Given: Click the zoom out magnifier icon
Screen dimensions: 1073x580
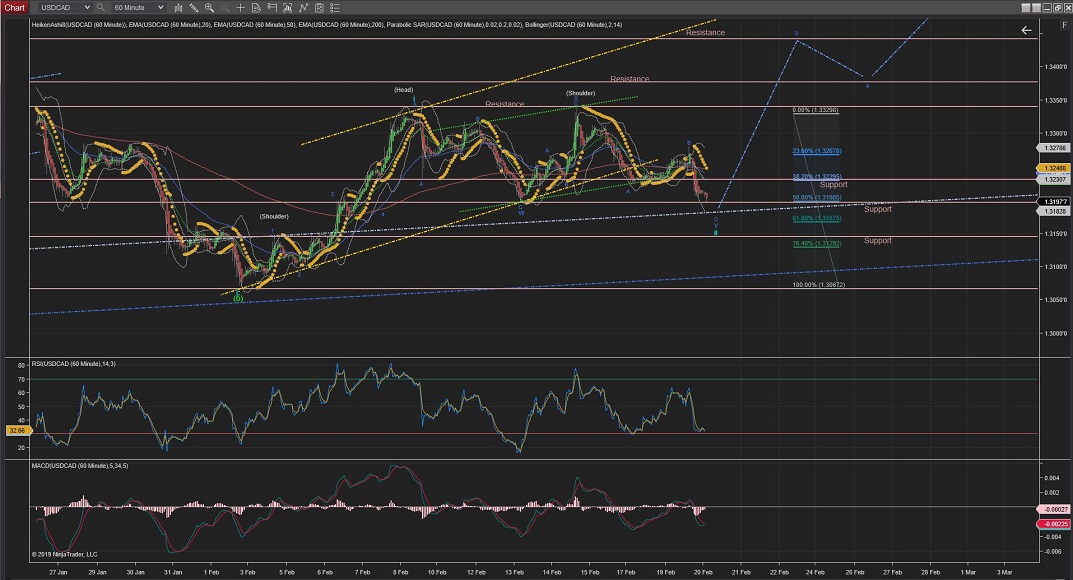Looking at the screenshot, I should [x=224, y=8].
